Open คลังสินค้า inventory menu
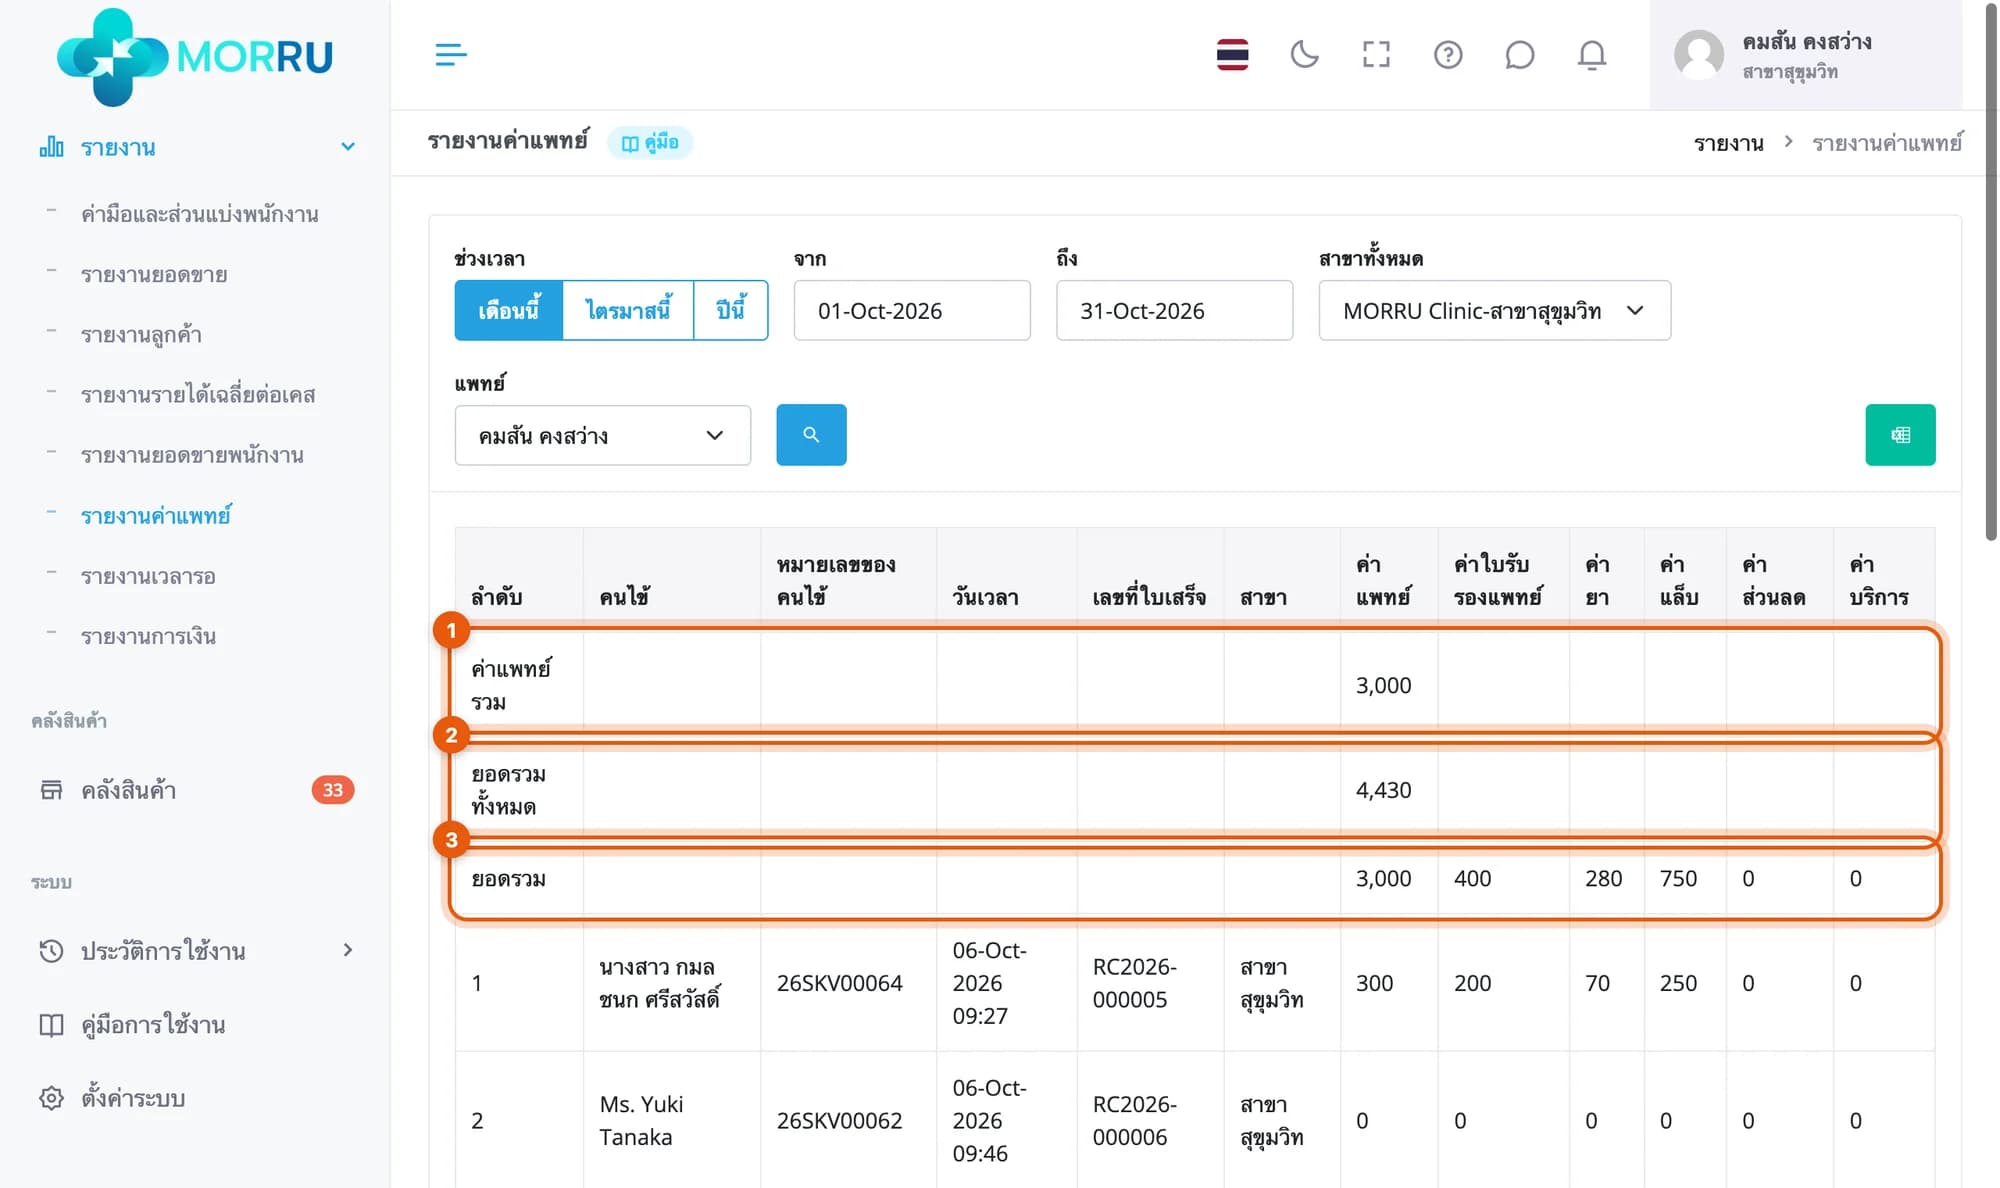Image resolution: width=2000 pixels, height=1188 pixels. (129, 790)
